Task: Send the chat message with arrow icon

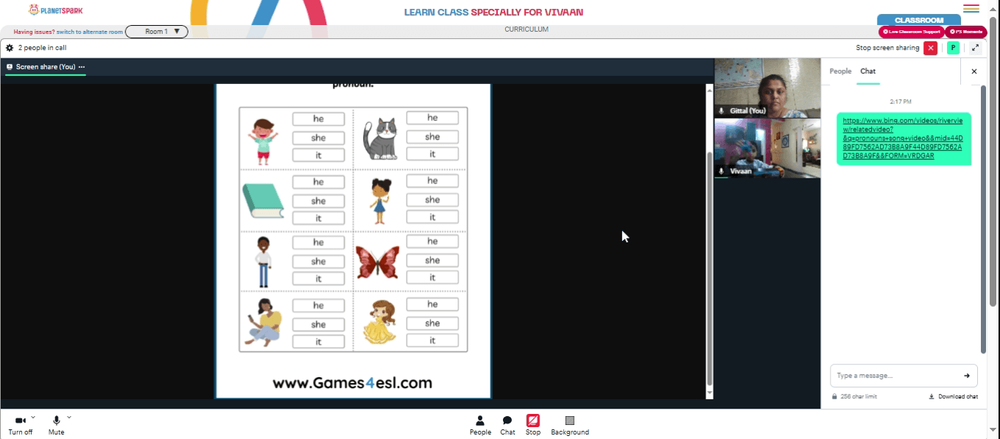Action: tap(967, 376)
